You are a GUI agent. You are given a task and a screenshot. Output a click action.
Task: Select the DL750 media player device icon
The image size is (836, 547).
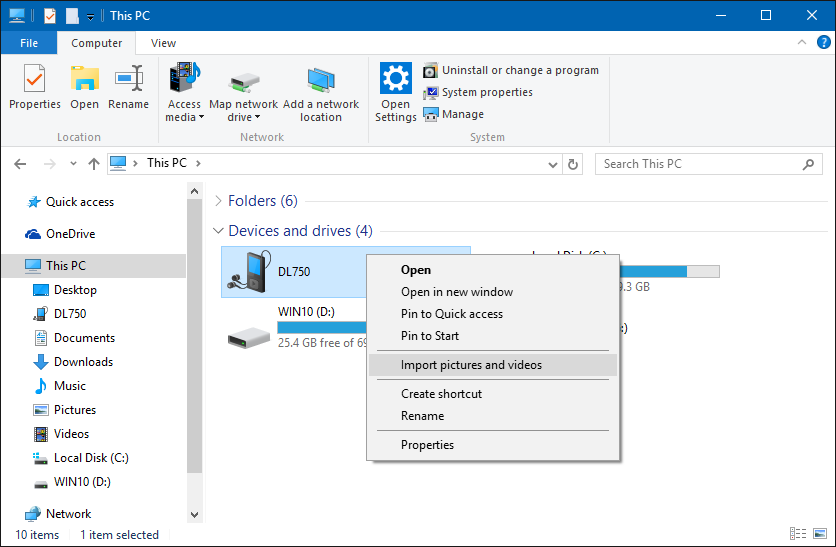pos(249,271)
